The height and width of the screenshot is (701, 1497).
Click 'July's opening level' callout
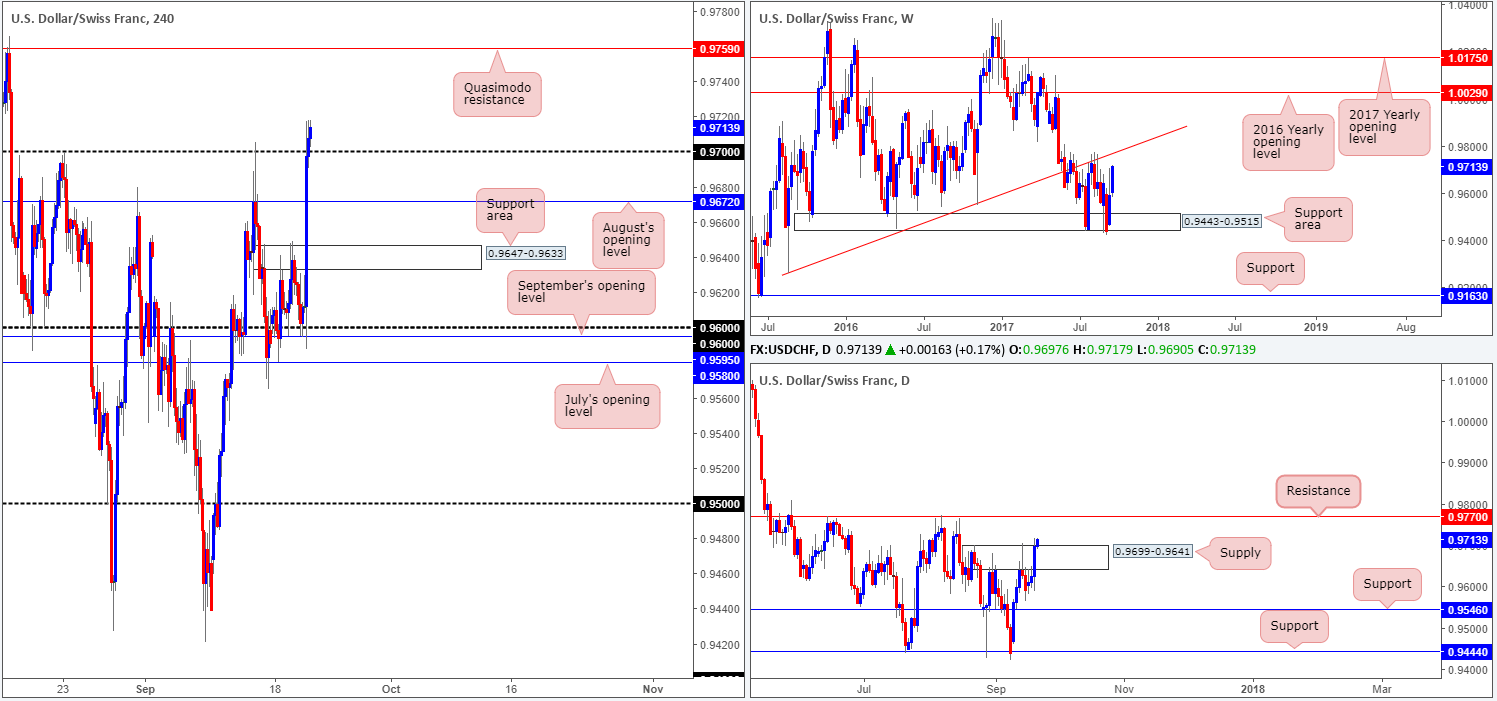pos(607,406)
